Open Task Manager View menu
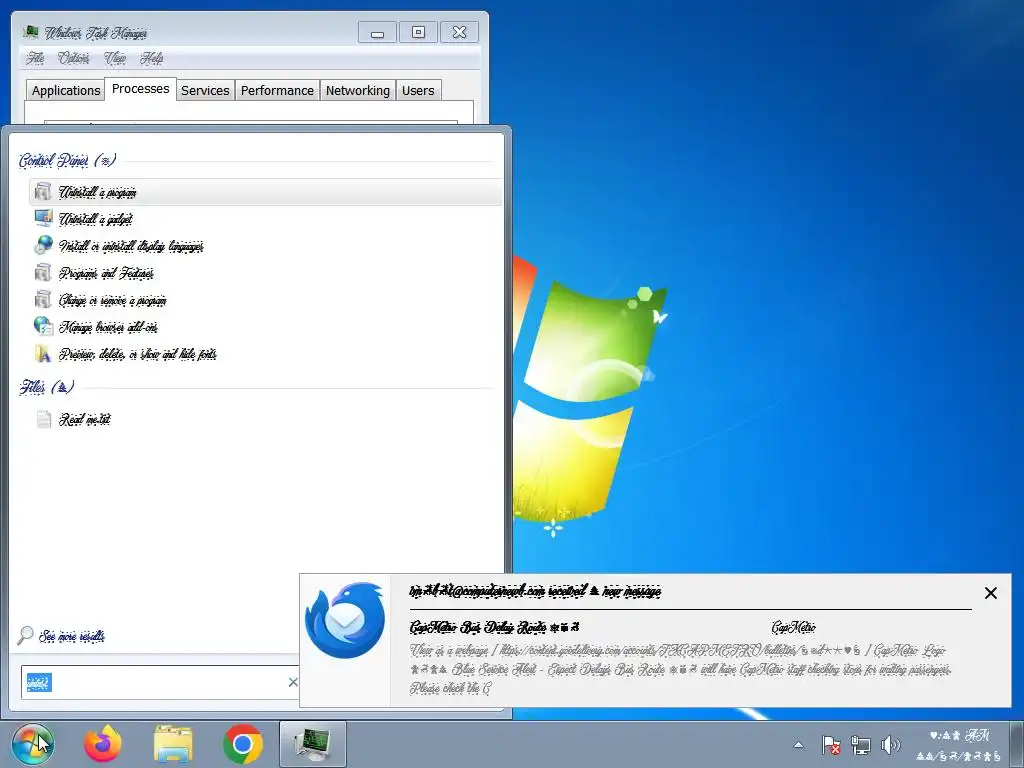This screenshot has height=768, width=1024. tap(115, 58)
